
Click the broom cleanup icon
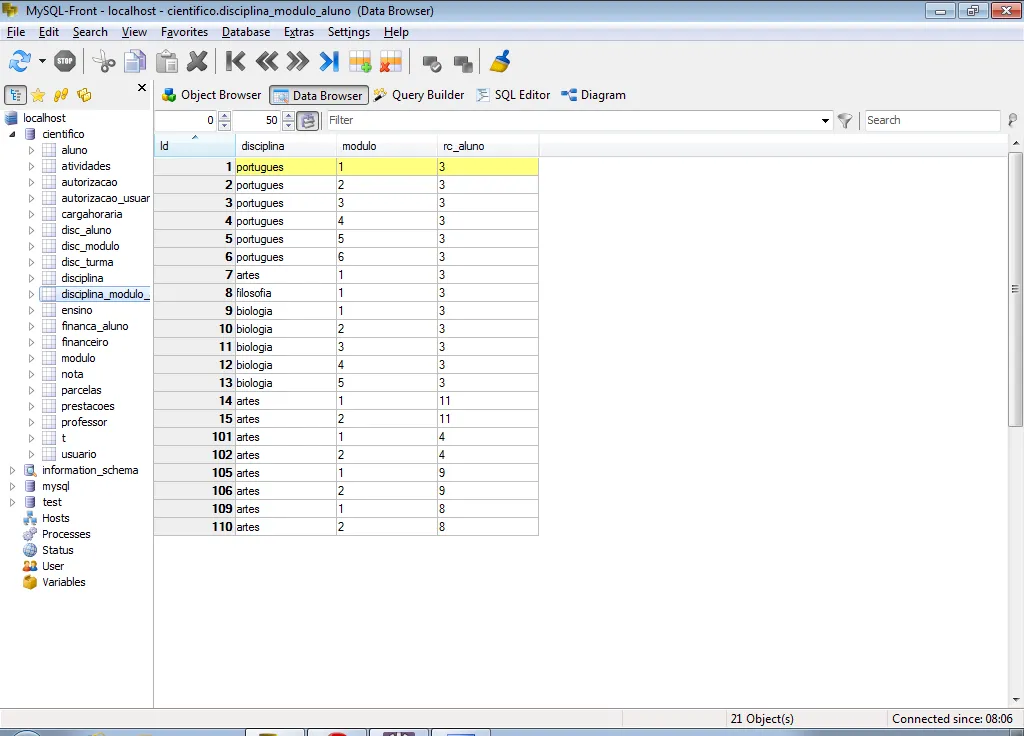tap(499, 61)
